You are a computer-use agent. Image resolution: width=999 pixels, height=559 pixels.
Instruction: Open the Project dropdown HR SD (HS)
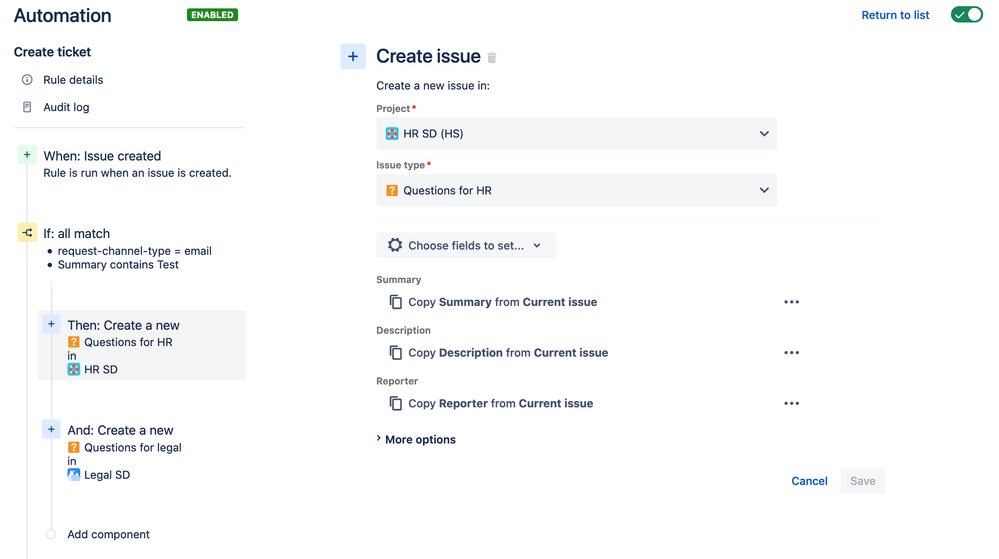pyautogui.click(x=576, y=134)
